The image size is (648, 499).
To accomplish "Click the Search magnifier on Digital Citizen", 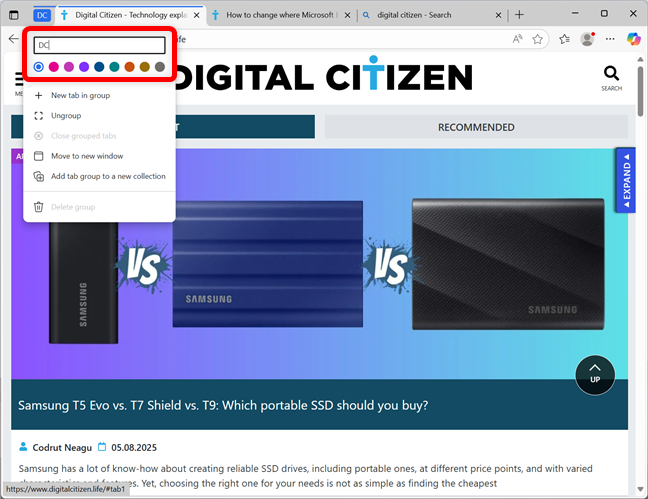I will (611, 78).
